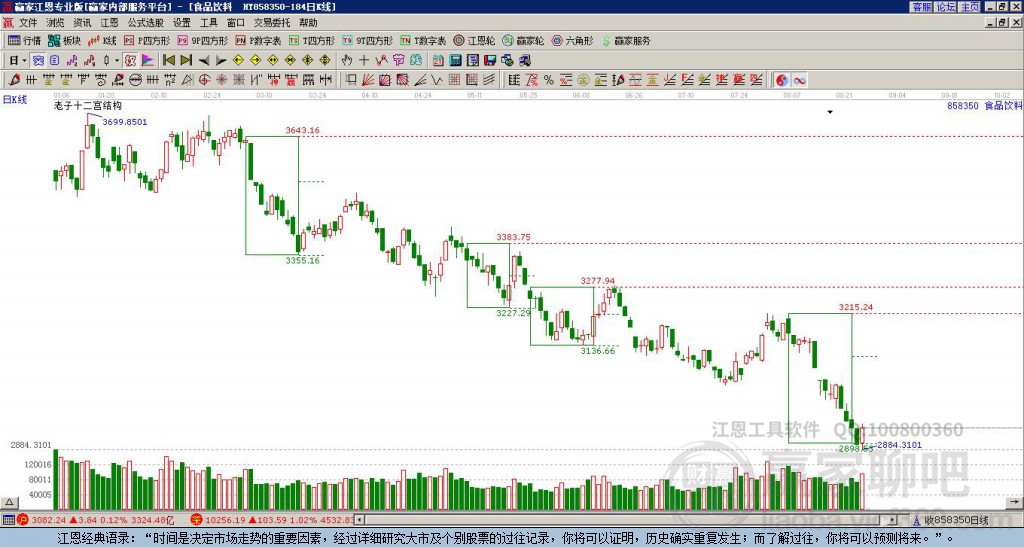This screenshot has height=548, width=1024.
Task: Open the 赢家轮 wheel tool
Action: click(x=523, y=40)
